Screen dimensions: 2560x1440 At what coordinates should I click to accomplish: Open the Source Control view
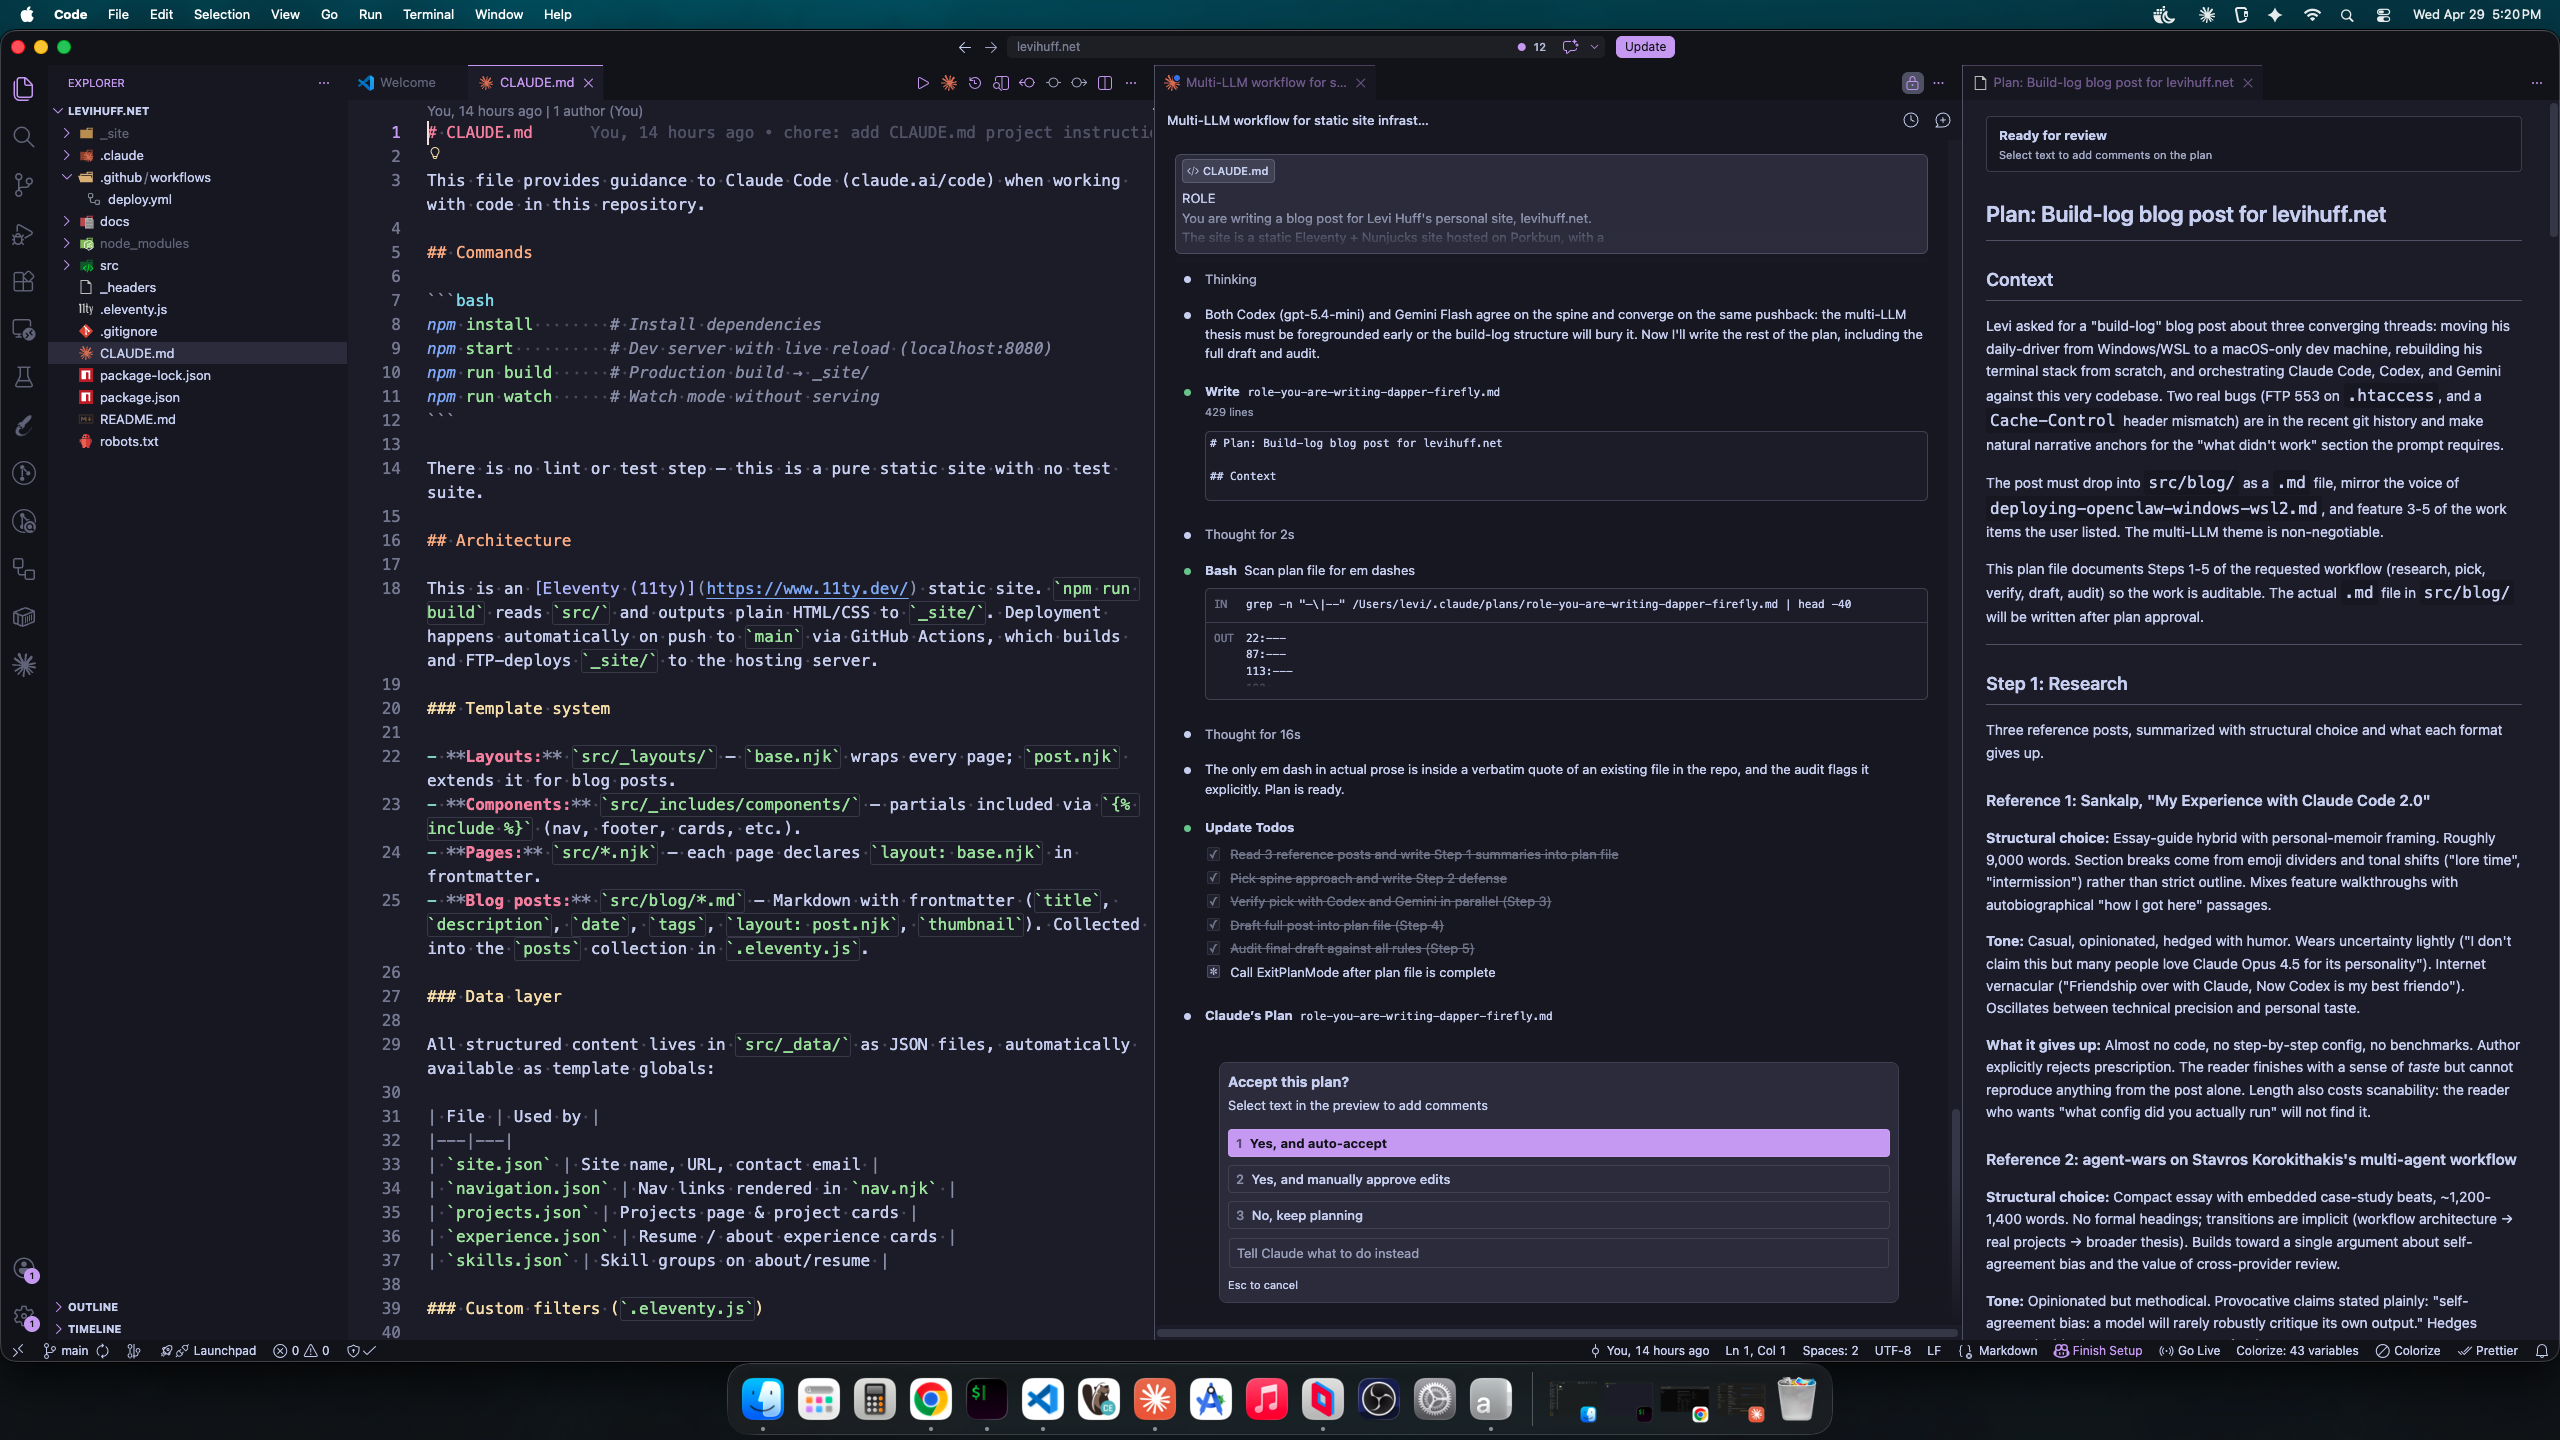point(24,185)
